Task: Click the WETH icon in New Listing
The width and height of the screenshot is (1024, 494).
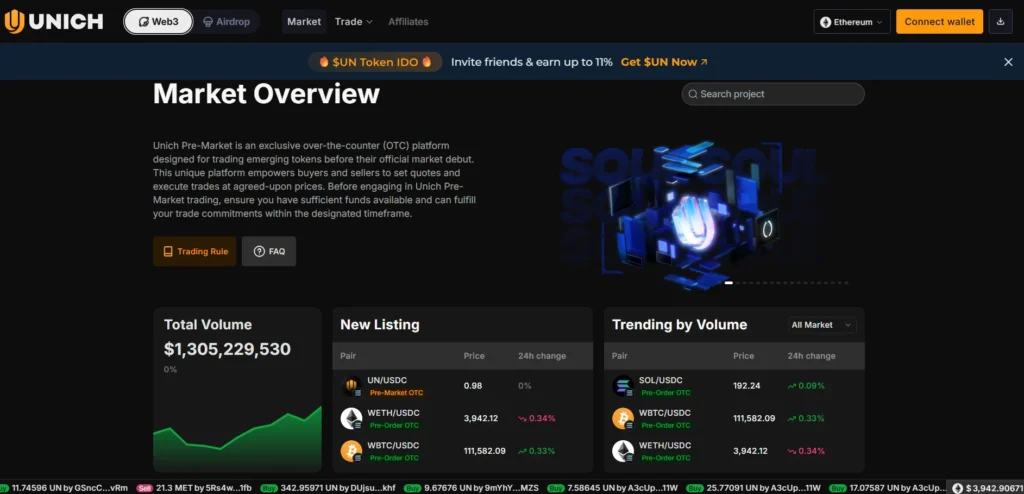Action: [351, 418]
